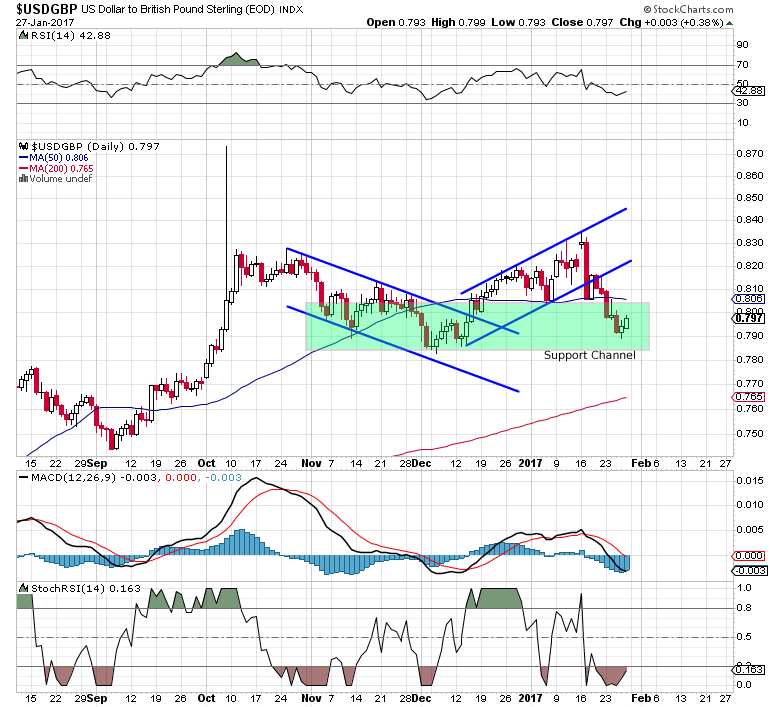Click the Volume bars legend icon

pyautogui.click(x=23, y=179)
